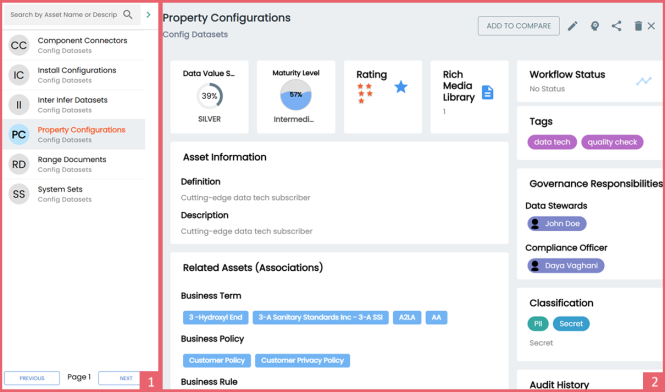Select Component Connectors in asset list

click(74, 45)
